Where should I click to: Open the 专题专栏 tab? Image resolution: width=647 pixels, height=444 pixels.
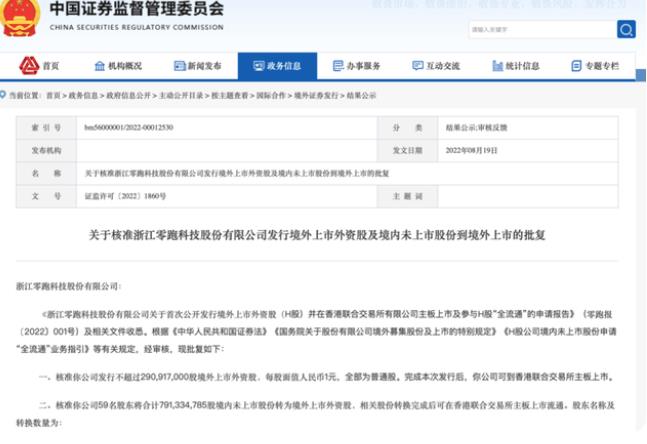pos(595,66)
